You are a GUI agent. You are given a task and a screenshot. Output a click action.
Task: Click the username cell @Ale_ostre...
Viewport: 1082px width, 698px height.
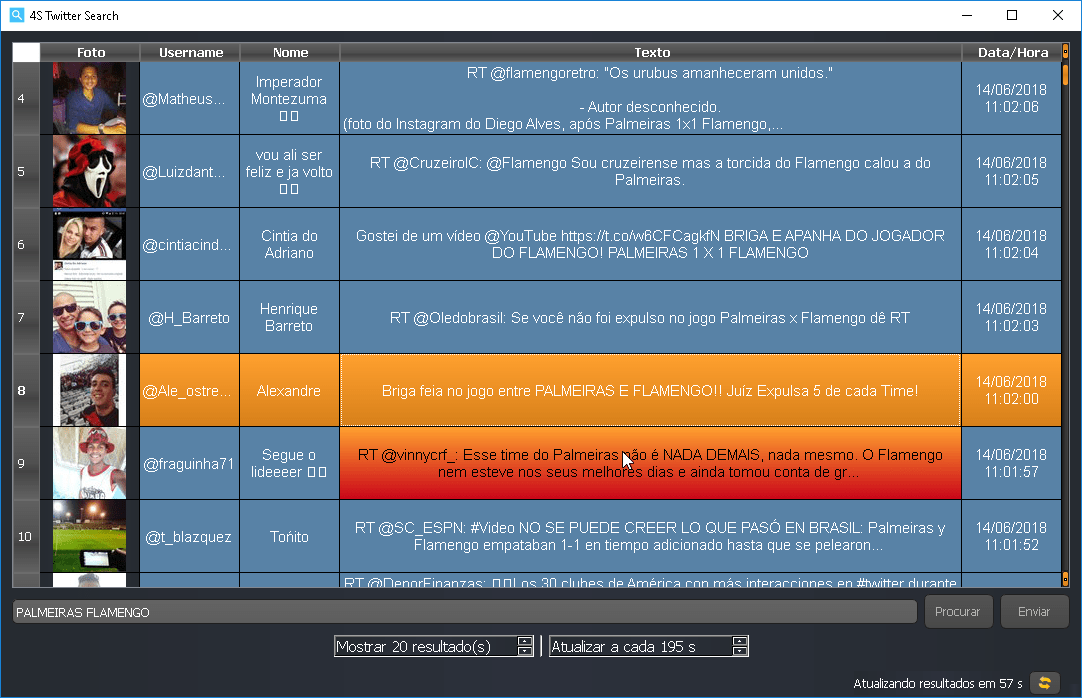[x=190, y=390]
